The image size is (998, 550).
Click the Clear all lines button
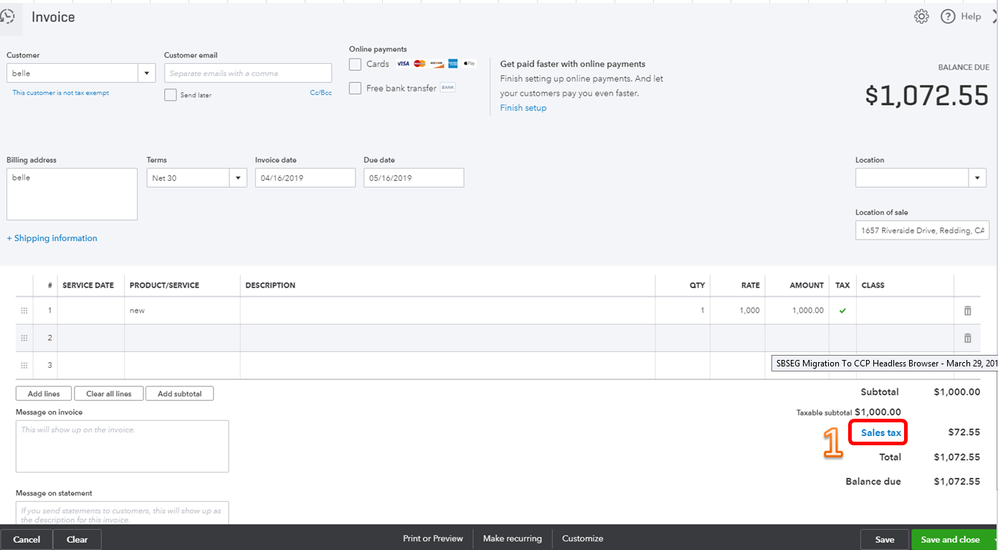click(x=109, y=393)
